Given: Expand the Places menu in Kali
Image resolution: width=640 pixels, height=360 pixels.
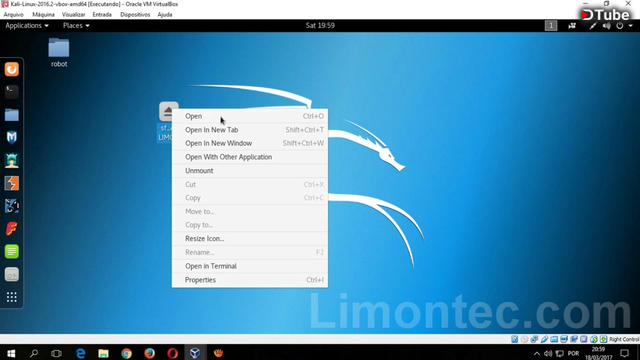Looking at the screenshot, I should click(x=76, y=25).
